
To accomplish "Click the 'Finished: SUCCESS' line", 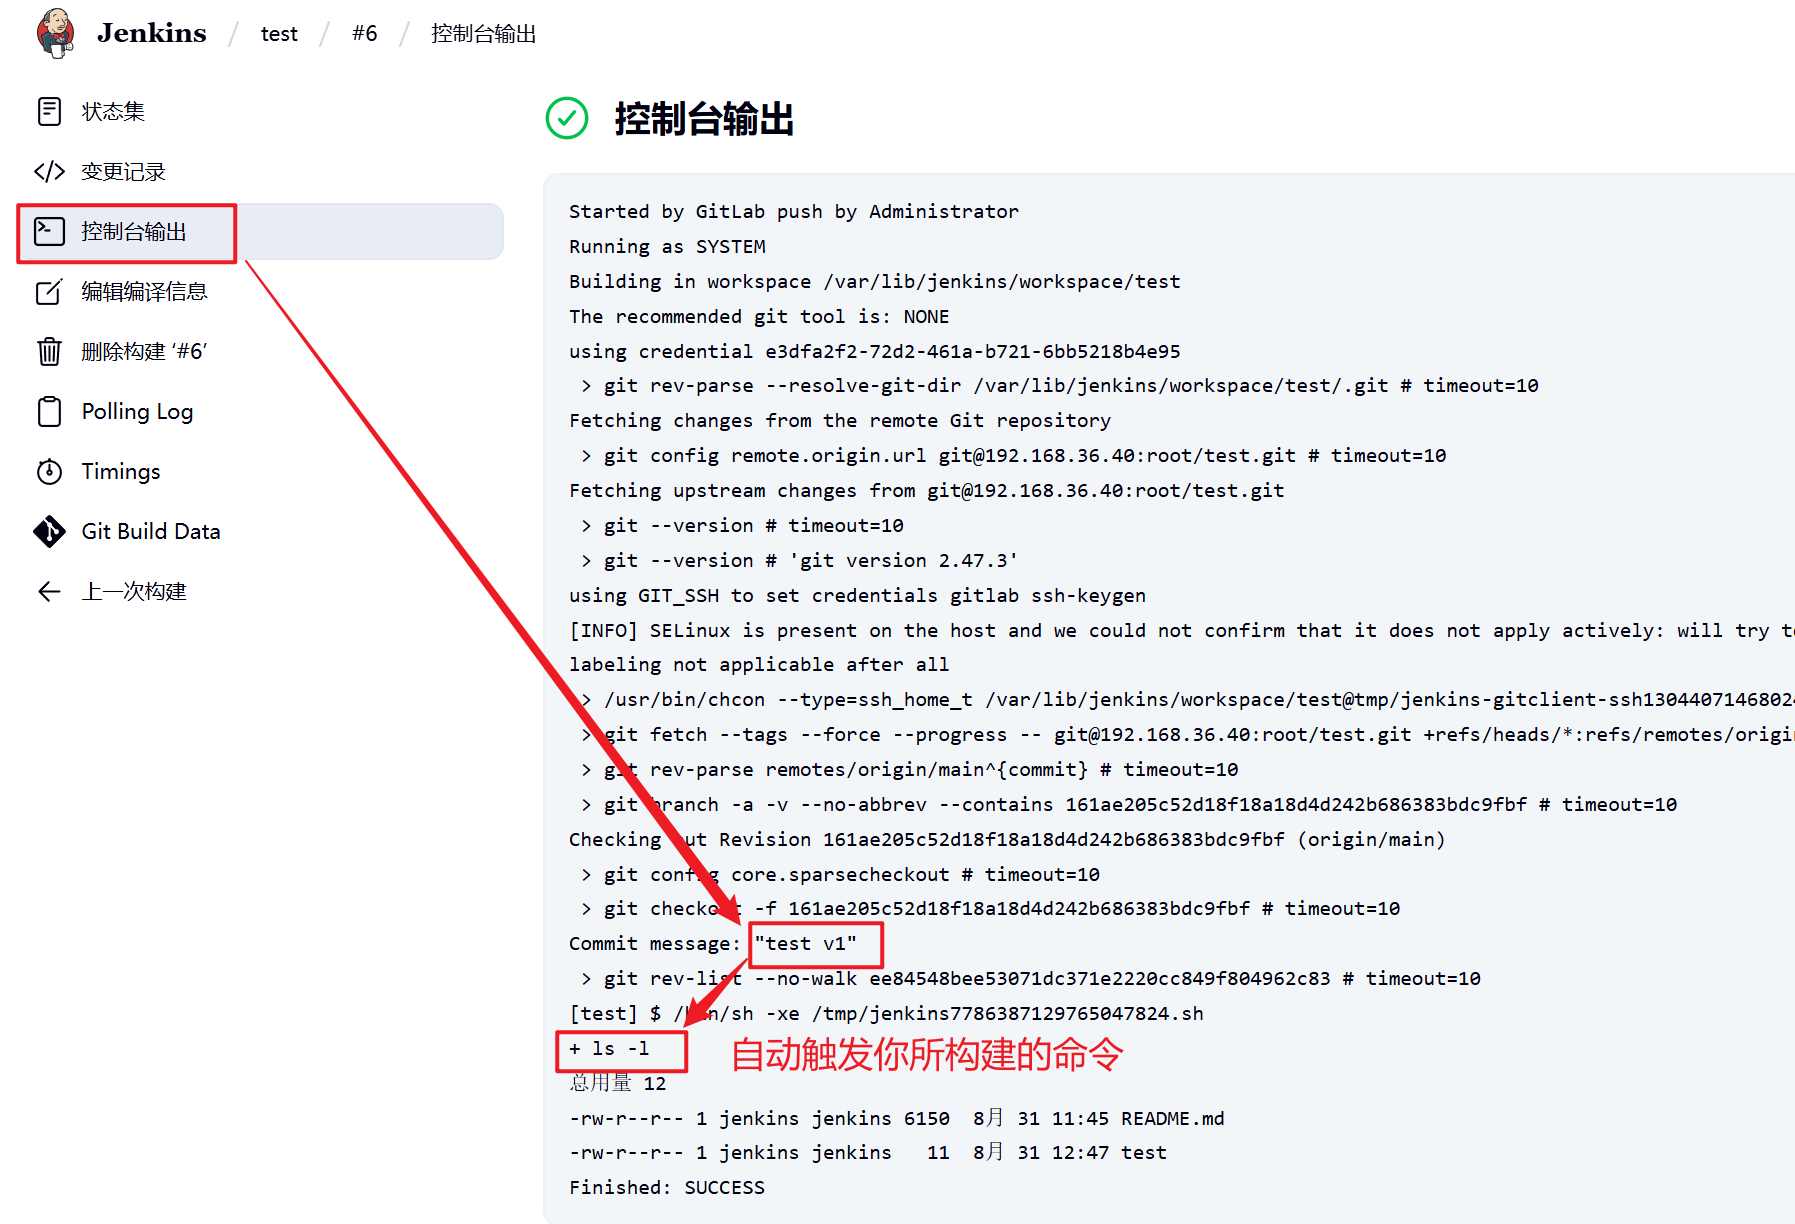I will coord(667,1187).
